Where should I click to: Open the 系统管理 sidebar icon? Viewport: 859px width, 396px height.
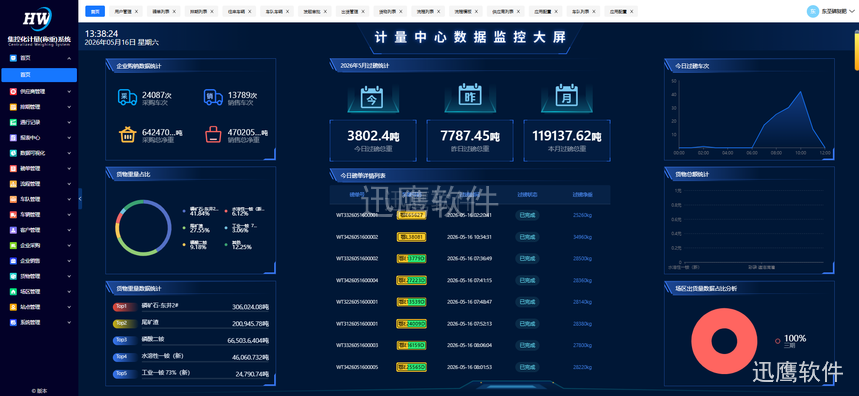(13, 323)
